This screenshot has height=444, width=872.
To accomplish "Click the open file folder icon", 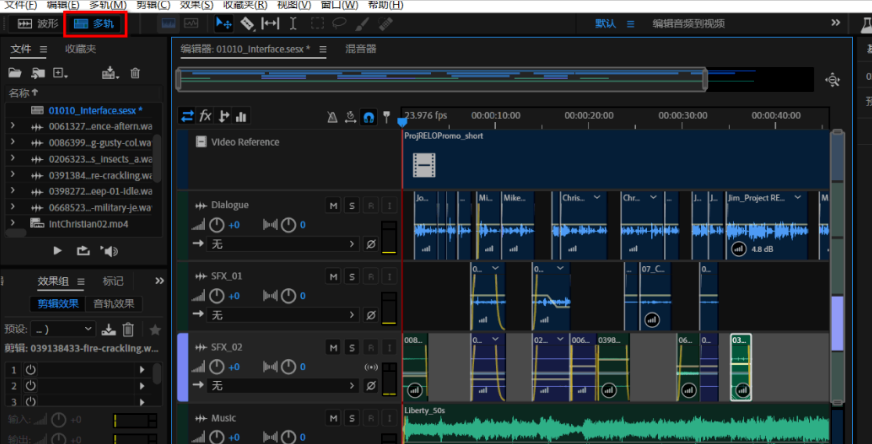I will click(15, 73).
